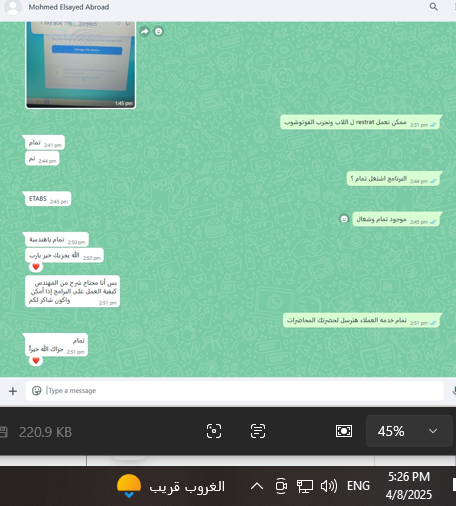Open the shared photo thumbnail
This screenshot has height=506, width=456.
tap(81, 65)
